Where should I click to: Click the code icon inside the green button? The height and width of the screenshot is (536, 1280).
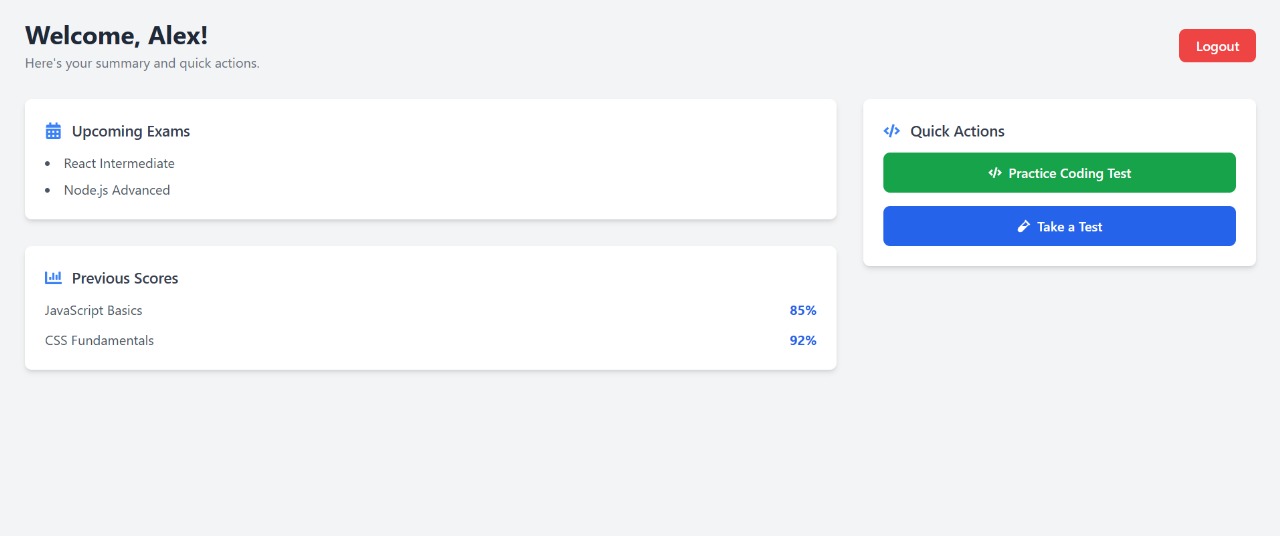(x=995, y=173)
